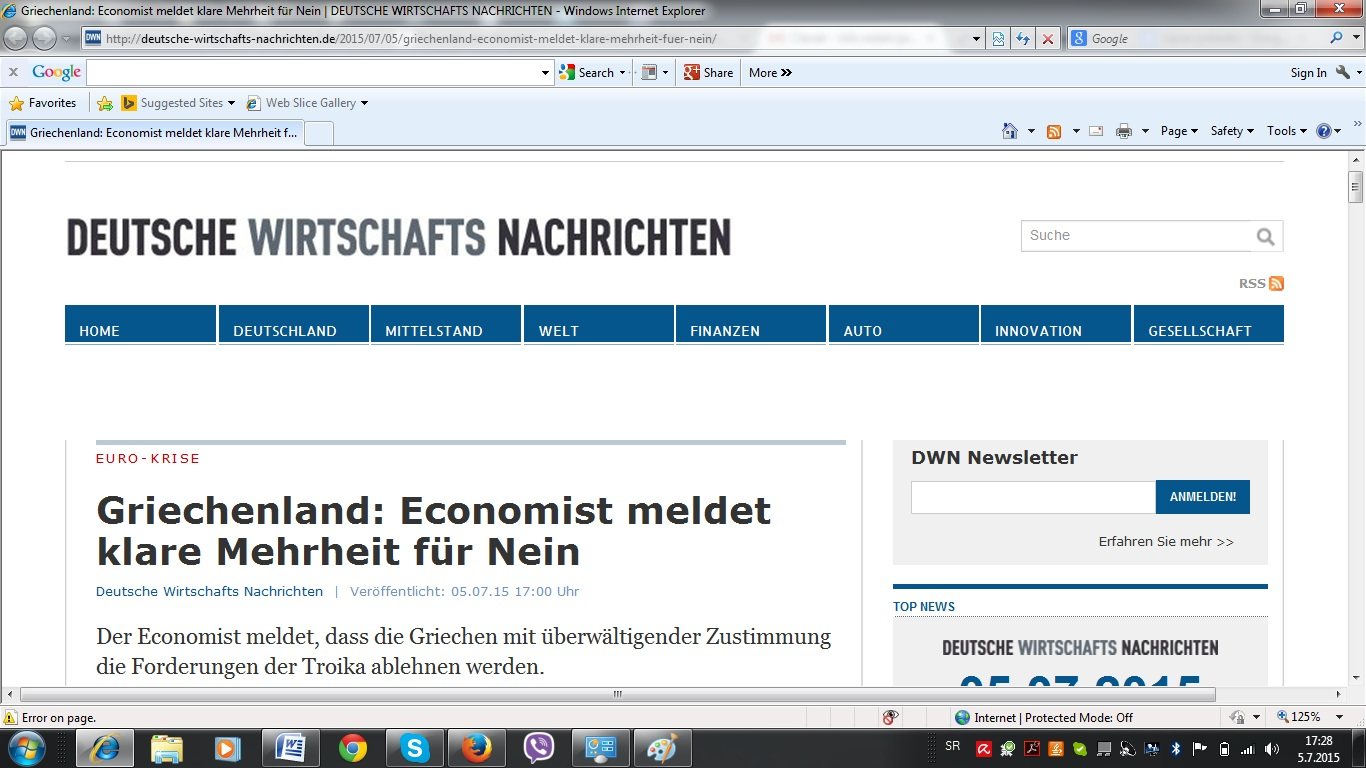
Task: Click the DWN Newsletter email field
Action: 1033,497
